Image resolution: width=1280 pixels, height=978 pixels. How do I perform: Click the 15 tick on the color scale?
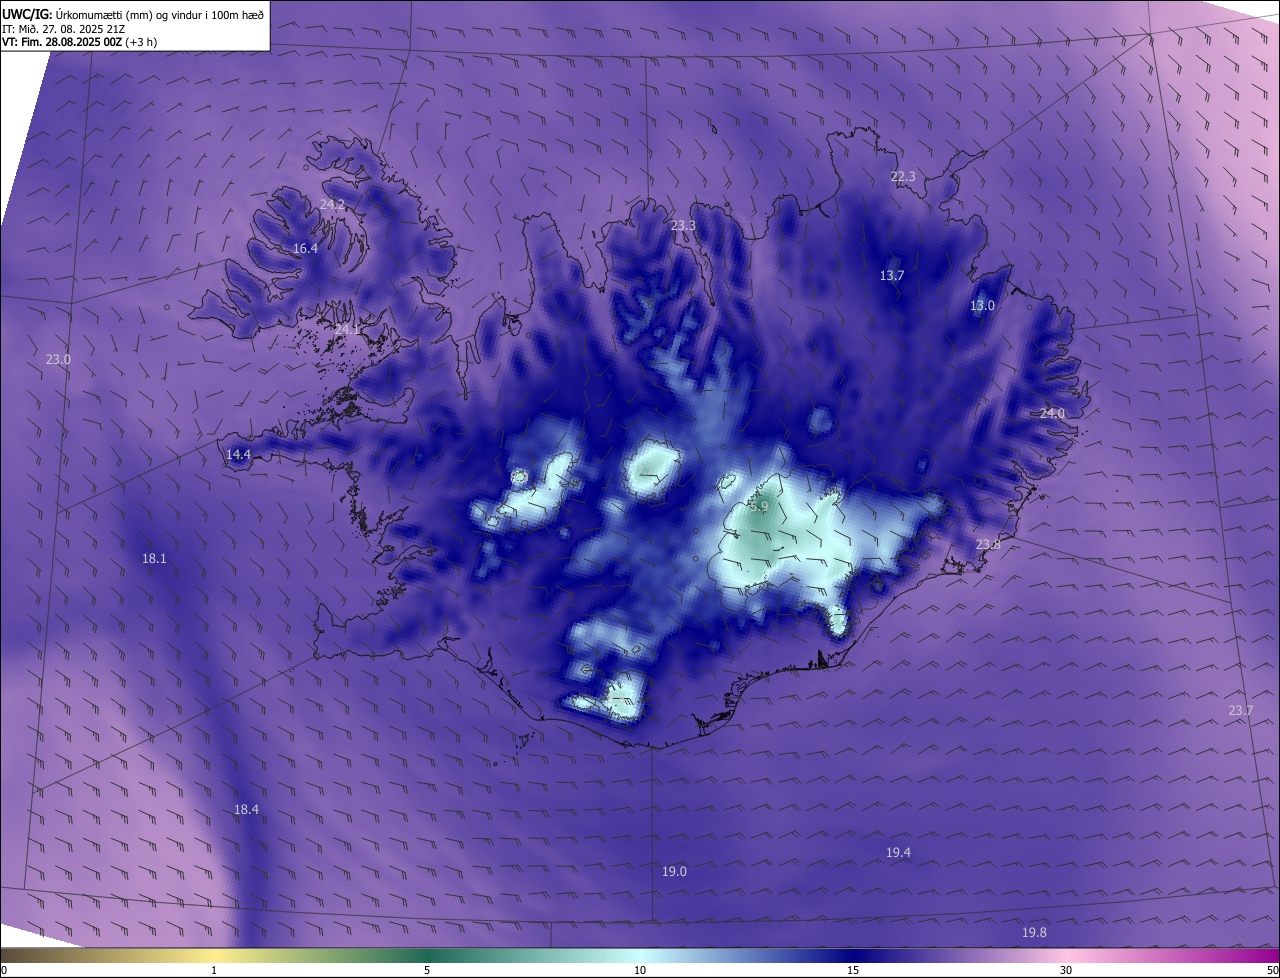click(x=853, y=970)
